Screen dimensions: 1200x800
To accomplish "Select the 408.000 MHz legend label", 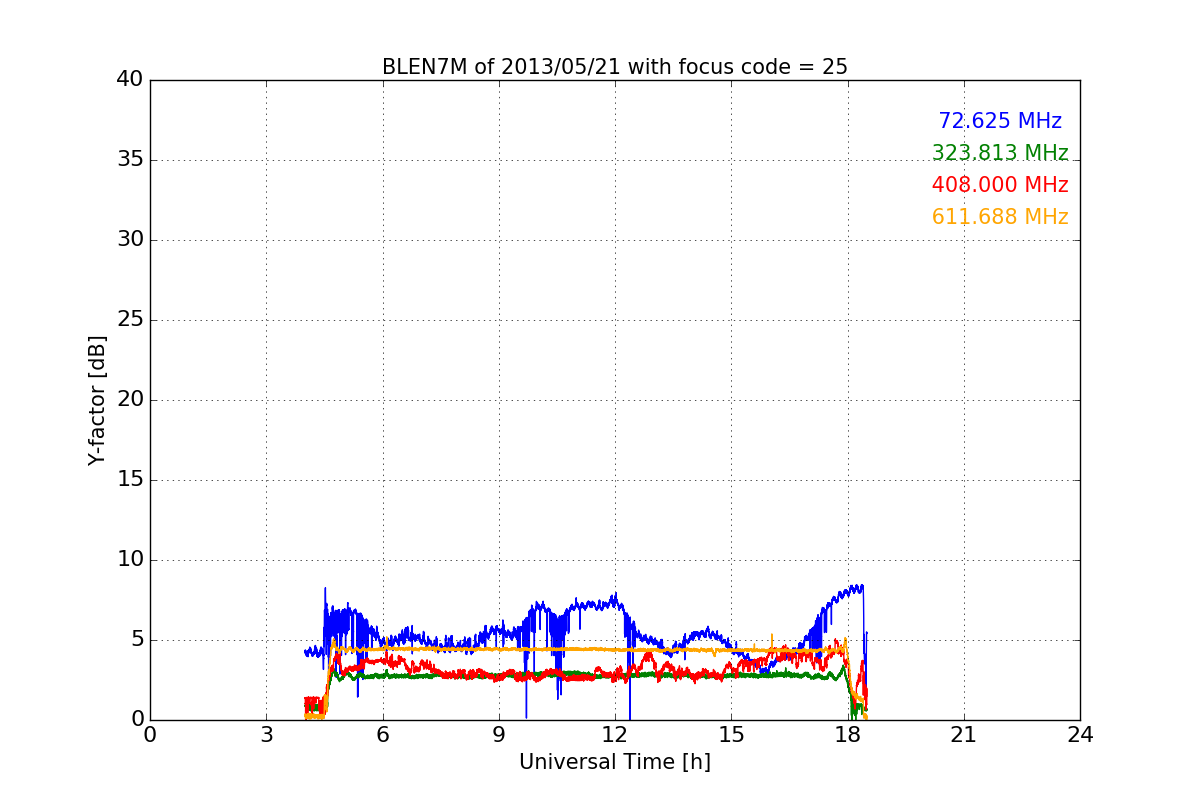I will [x=1000, y=185].
